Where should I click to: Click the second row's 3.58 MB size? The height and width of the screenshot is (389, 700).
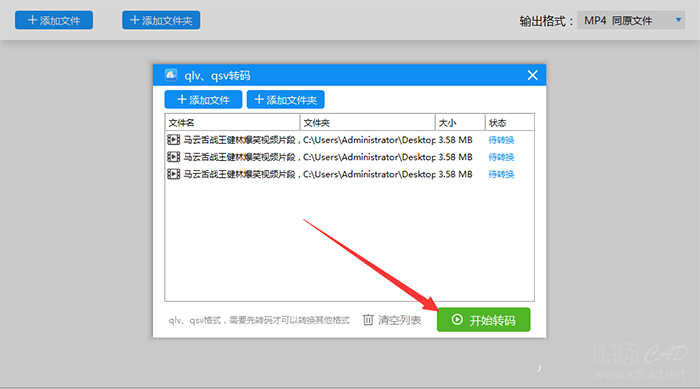point(455,157)
